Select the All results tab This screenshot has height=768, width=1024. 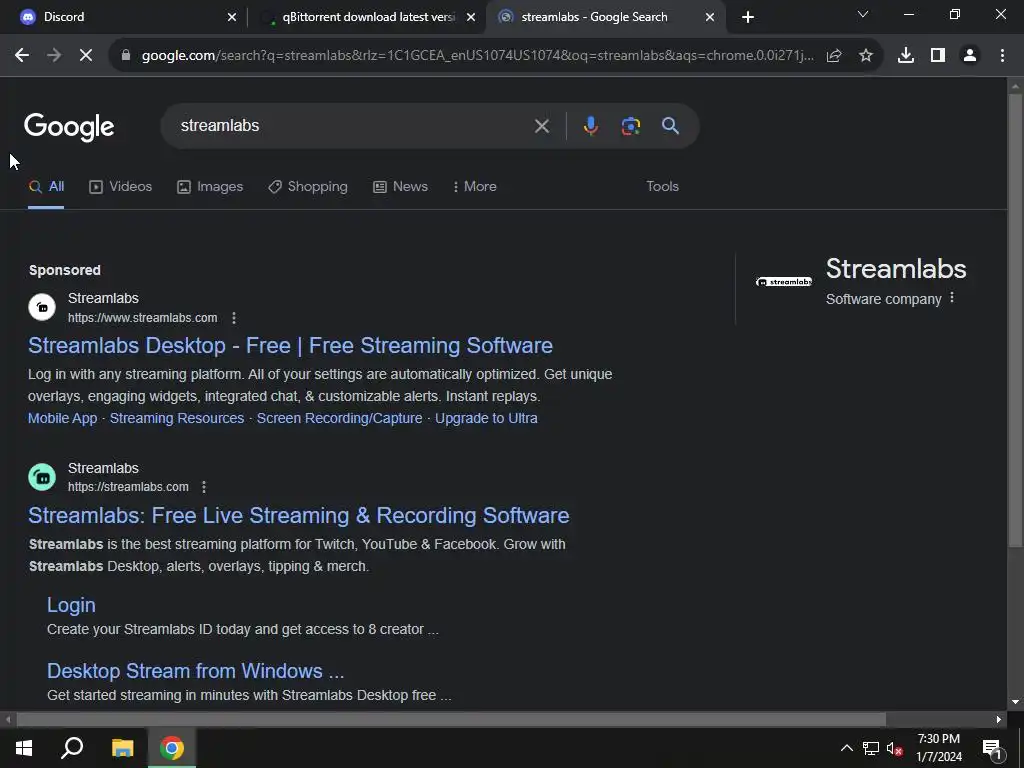pos(46,187)
